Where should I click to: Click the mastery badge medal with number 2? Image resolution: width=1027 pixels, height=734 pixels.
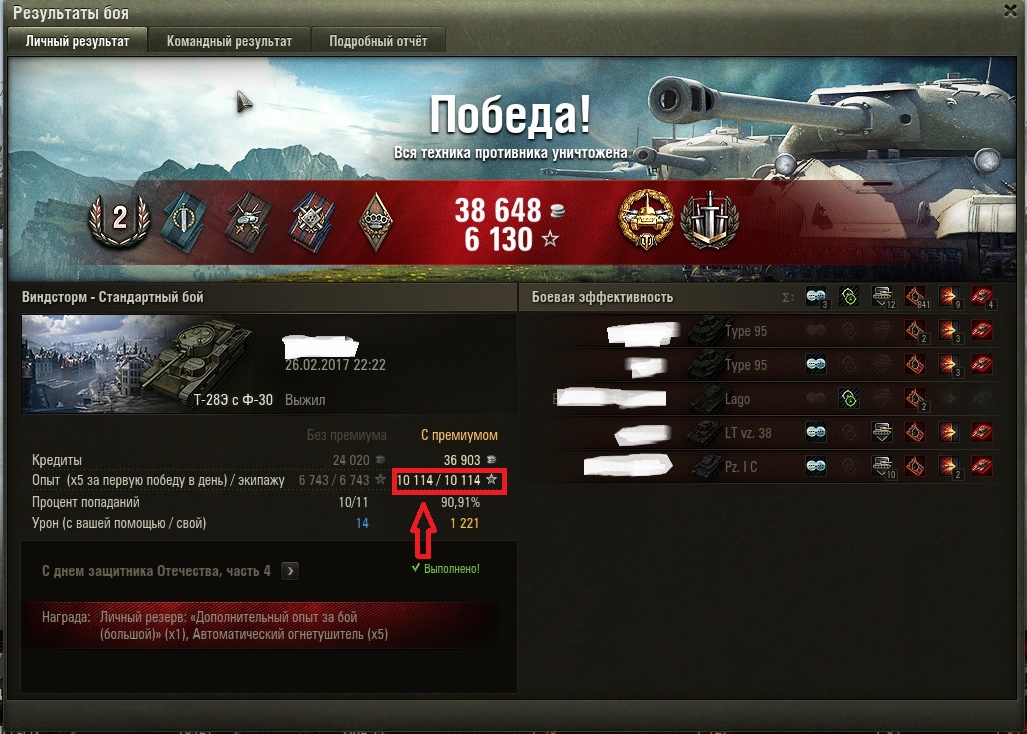[x=119, y=219]
